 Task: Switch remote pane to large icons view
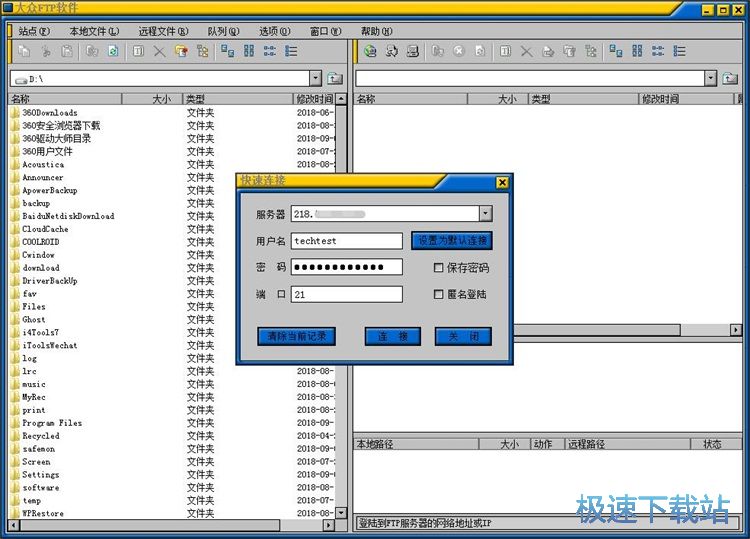pyautogui.click(x=616, y=51)
